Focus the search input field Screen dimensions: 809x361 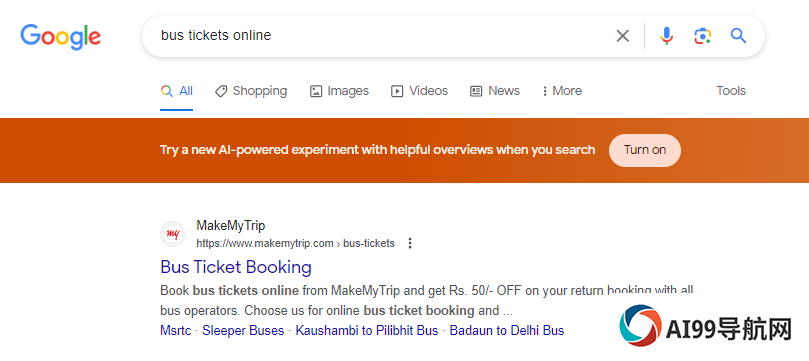[x=382, y=36]
